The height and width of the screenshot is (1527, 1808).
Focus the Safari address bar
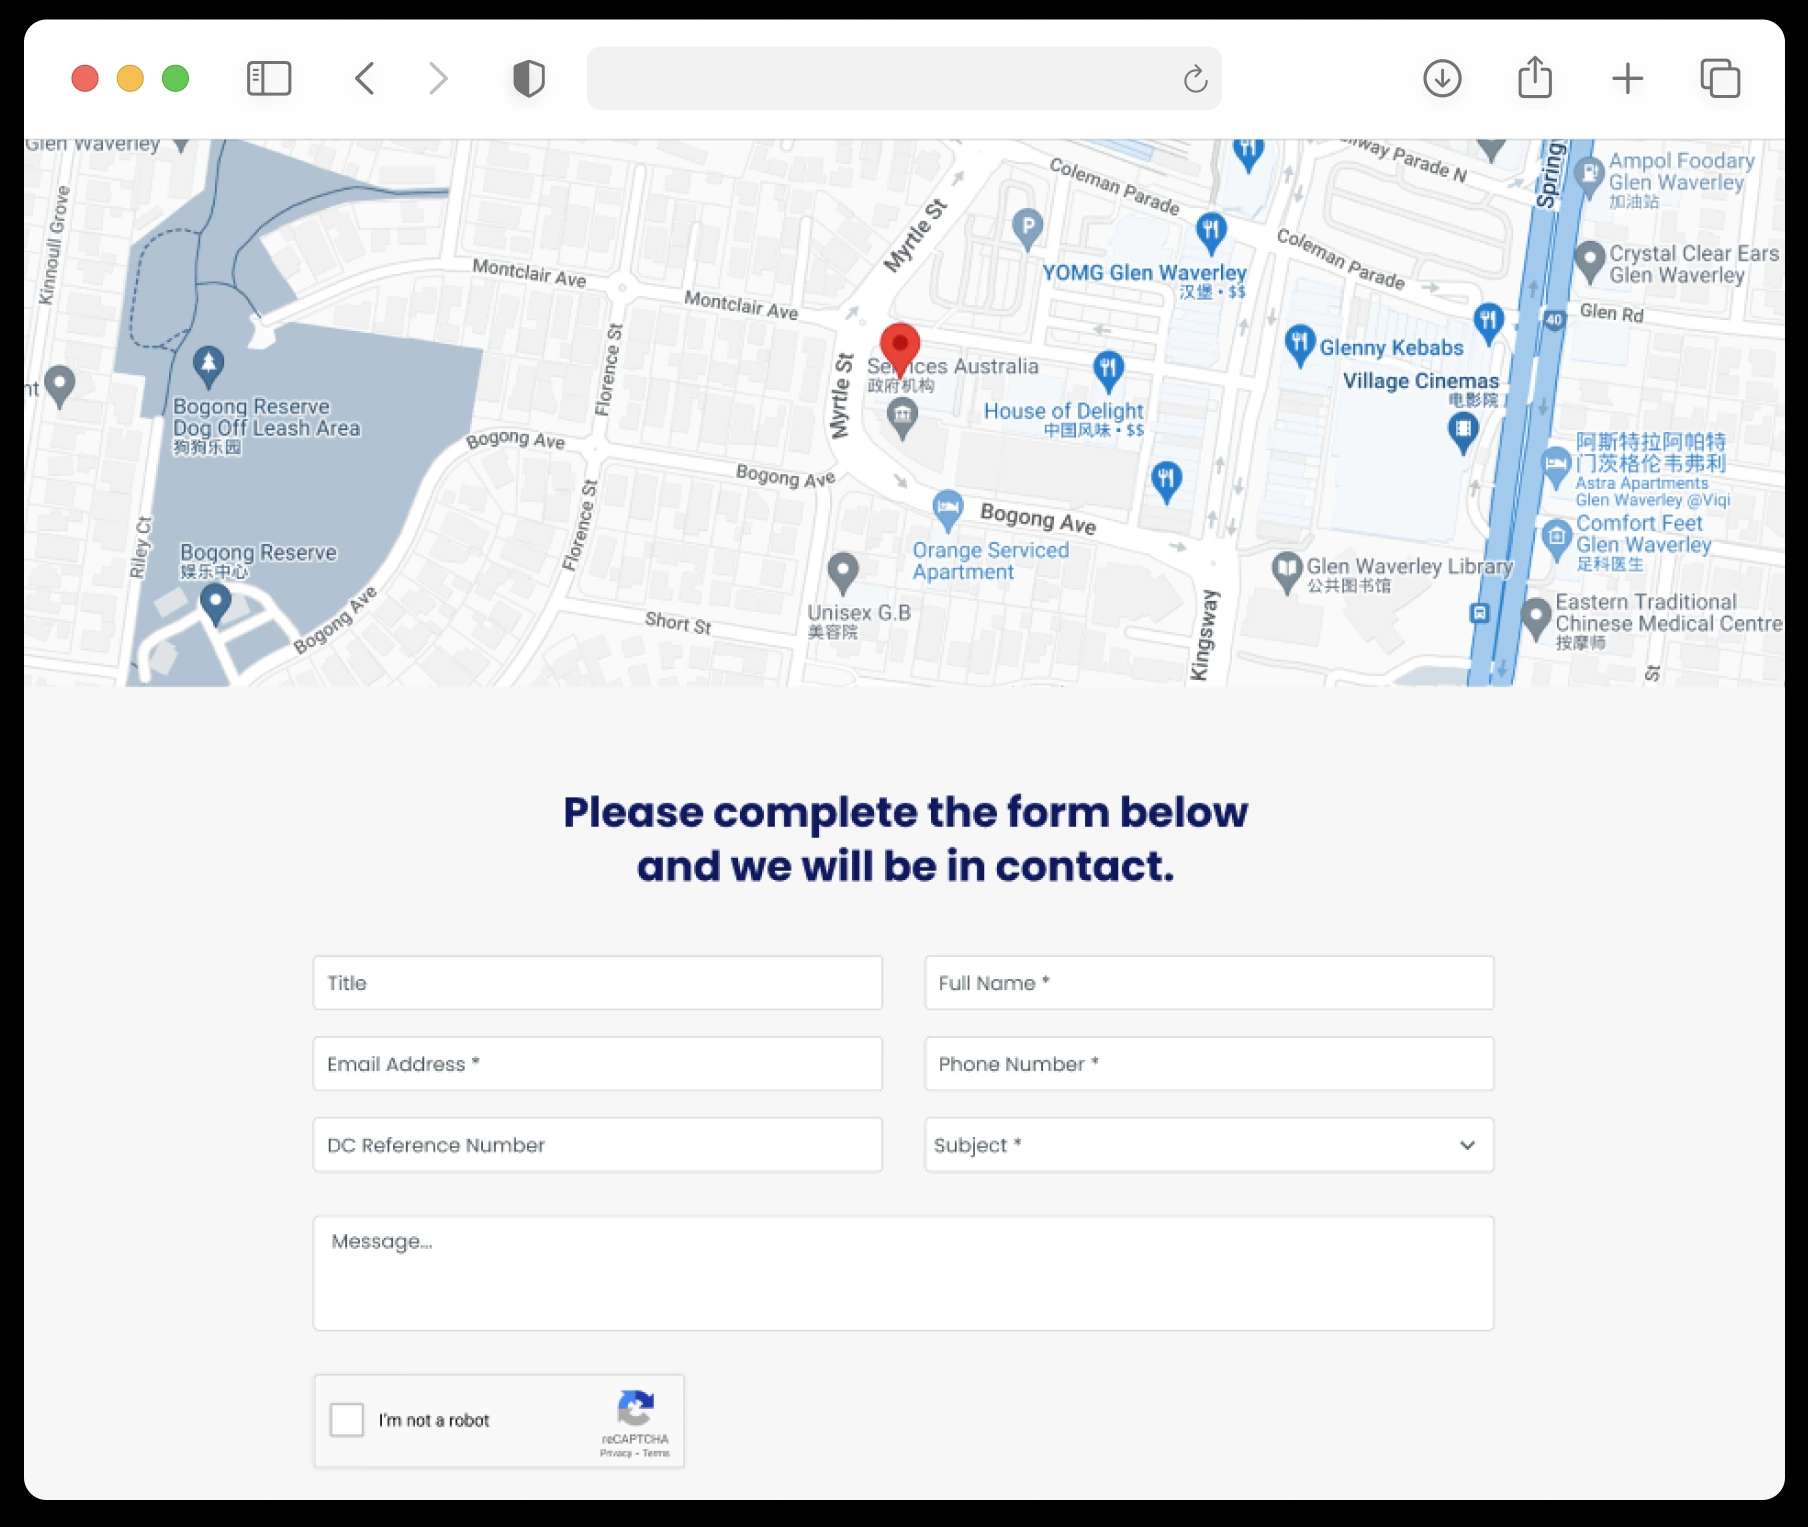tap(904, 78)
